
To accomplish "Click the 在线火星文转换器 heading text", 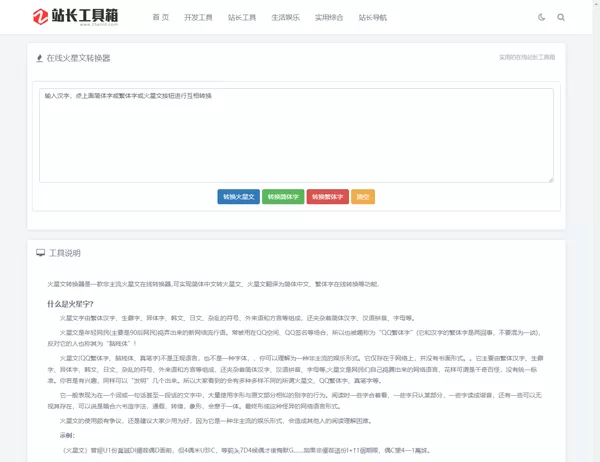I will click(x=78, y=58).
